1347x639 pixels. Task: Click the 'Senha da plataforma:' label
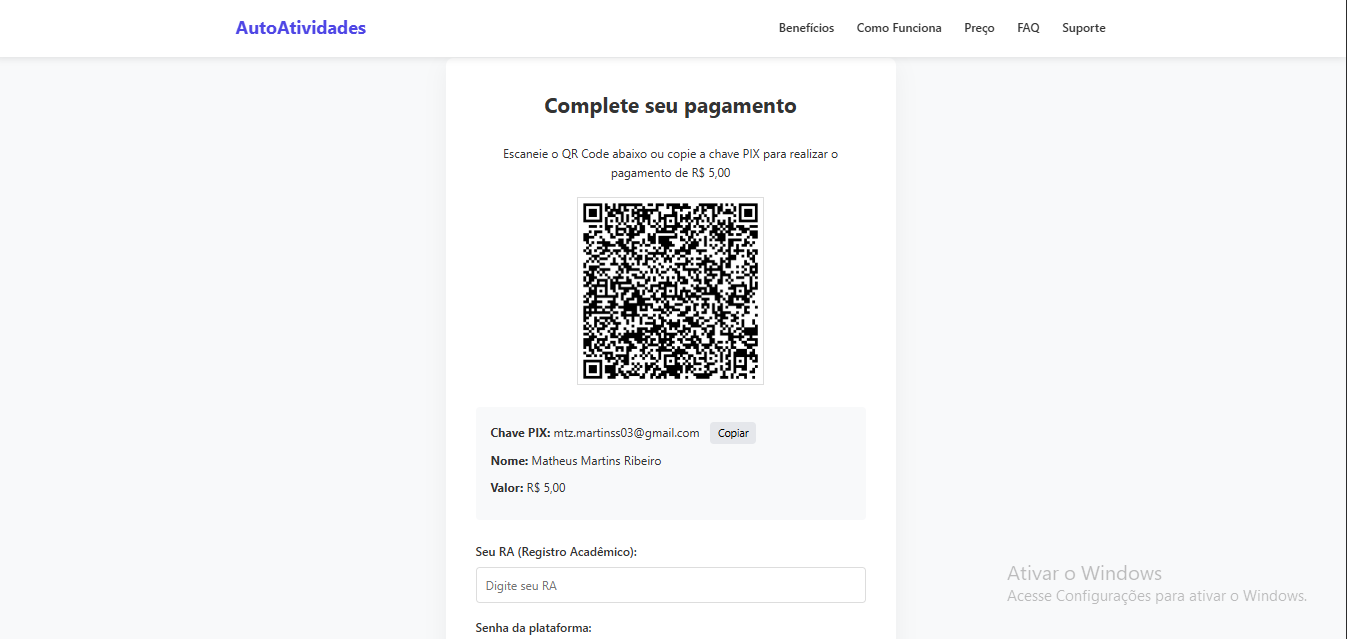point(534,628)
